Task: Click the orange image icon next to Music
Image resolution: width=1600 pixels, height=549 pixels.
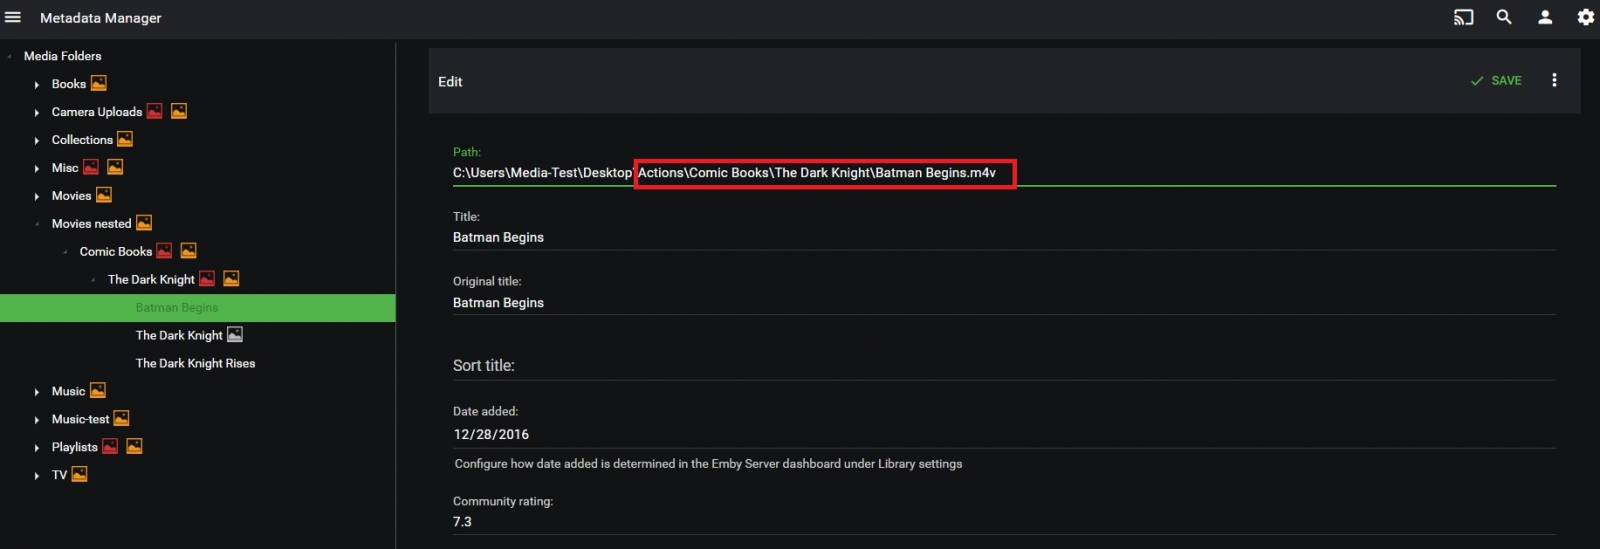Action: (x=98, y=391)
